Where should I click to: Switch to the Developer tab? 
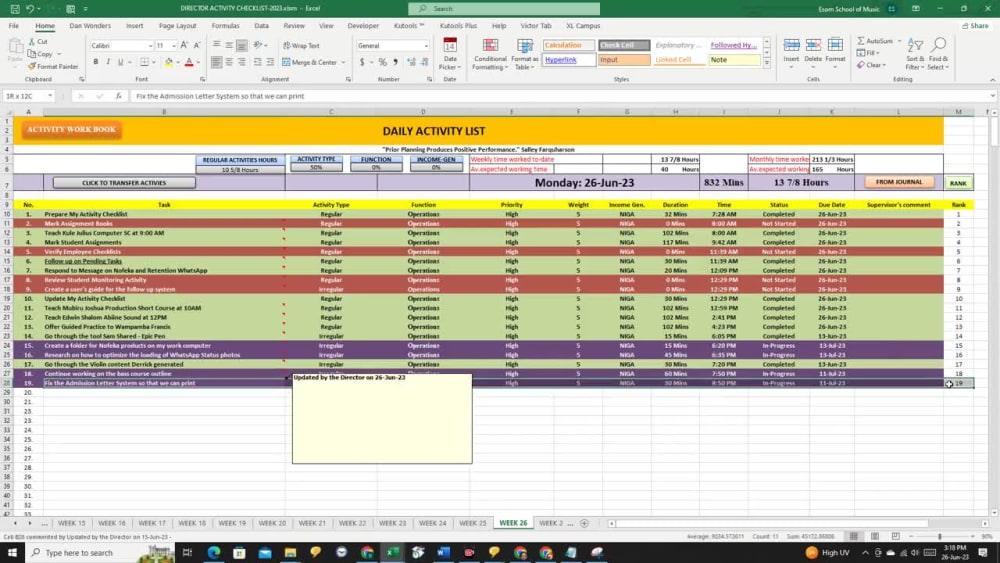coord(363,26)
